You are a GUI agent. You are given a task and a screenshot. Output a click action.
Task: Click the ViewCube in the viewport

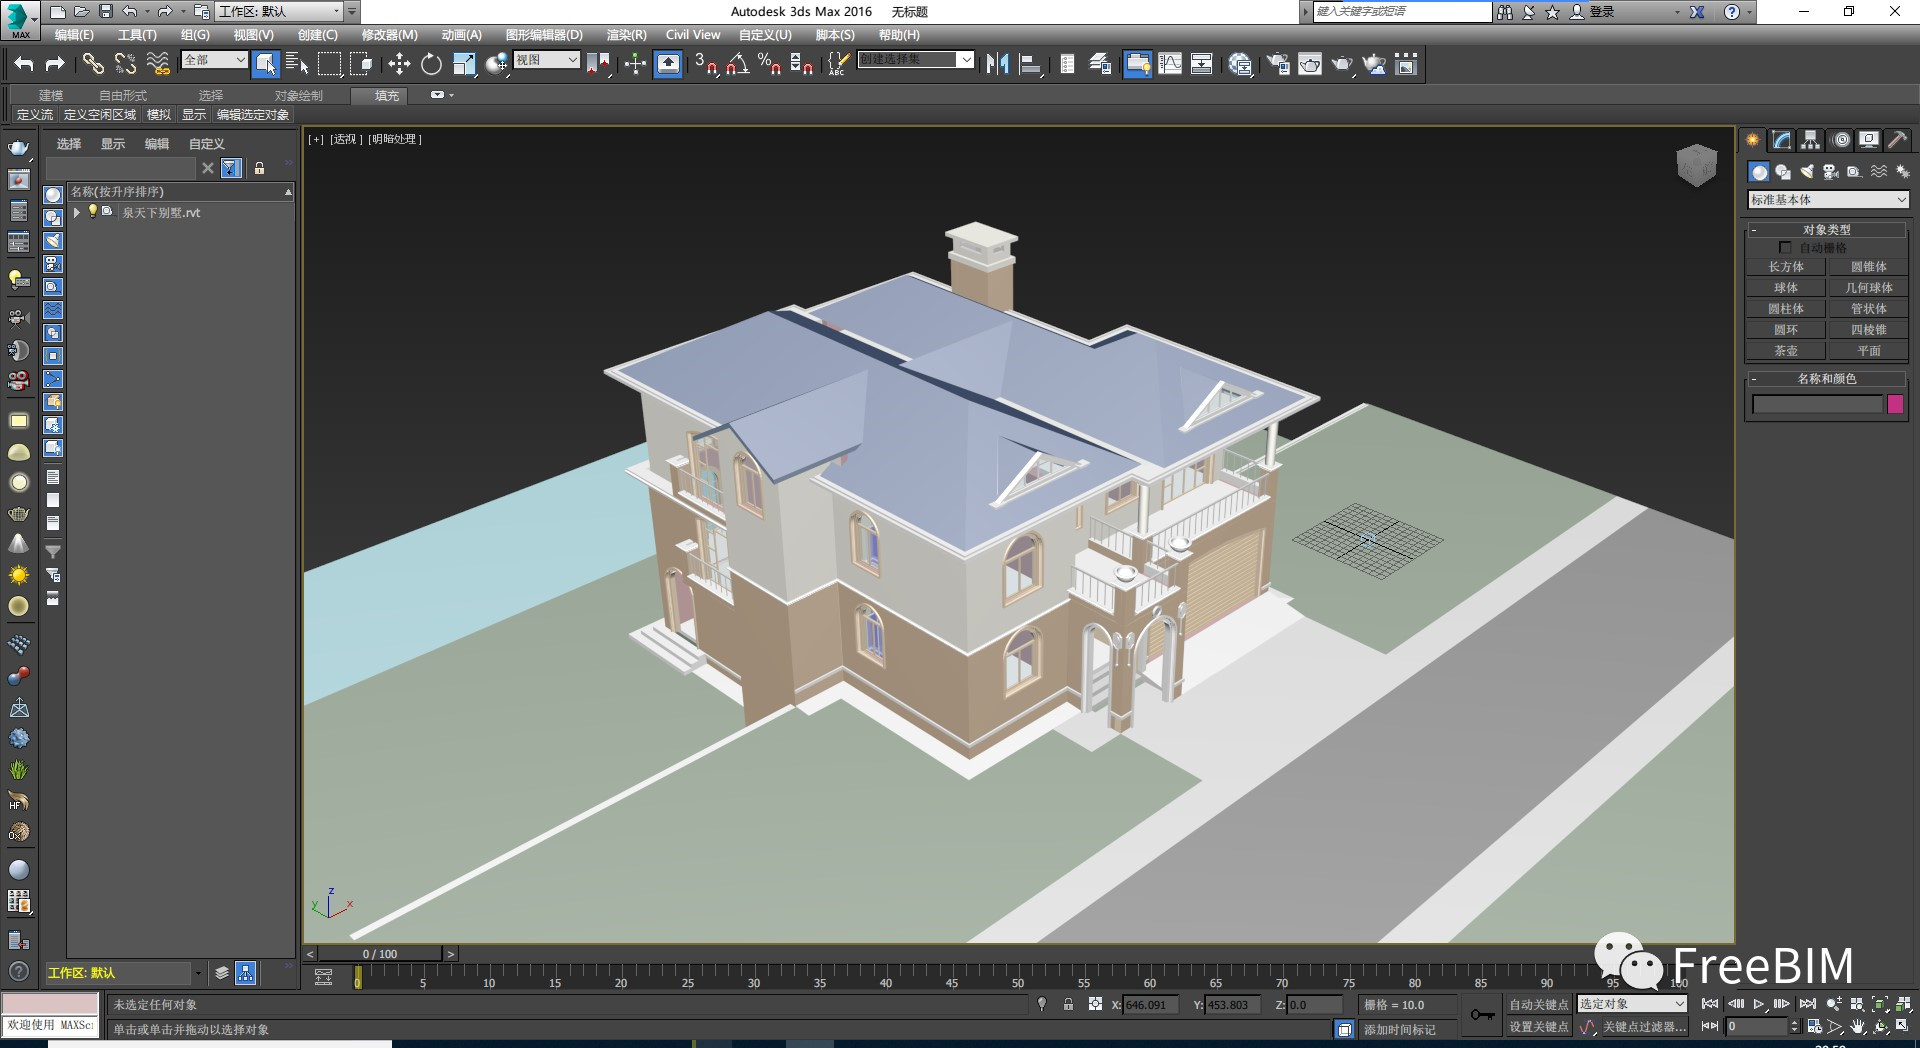click(x=1697, y=166)
